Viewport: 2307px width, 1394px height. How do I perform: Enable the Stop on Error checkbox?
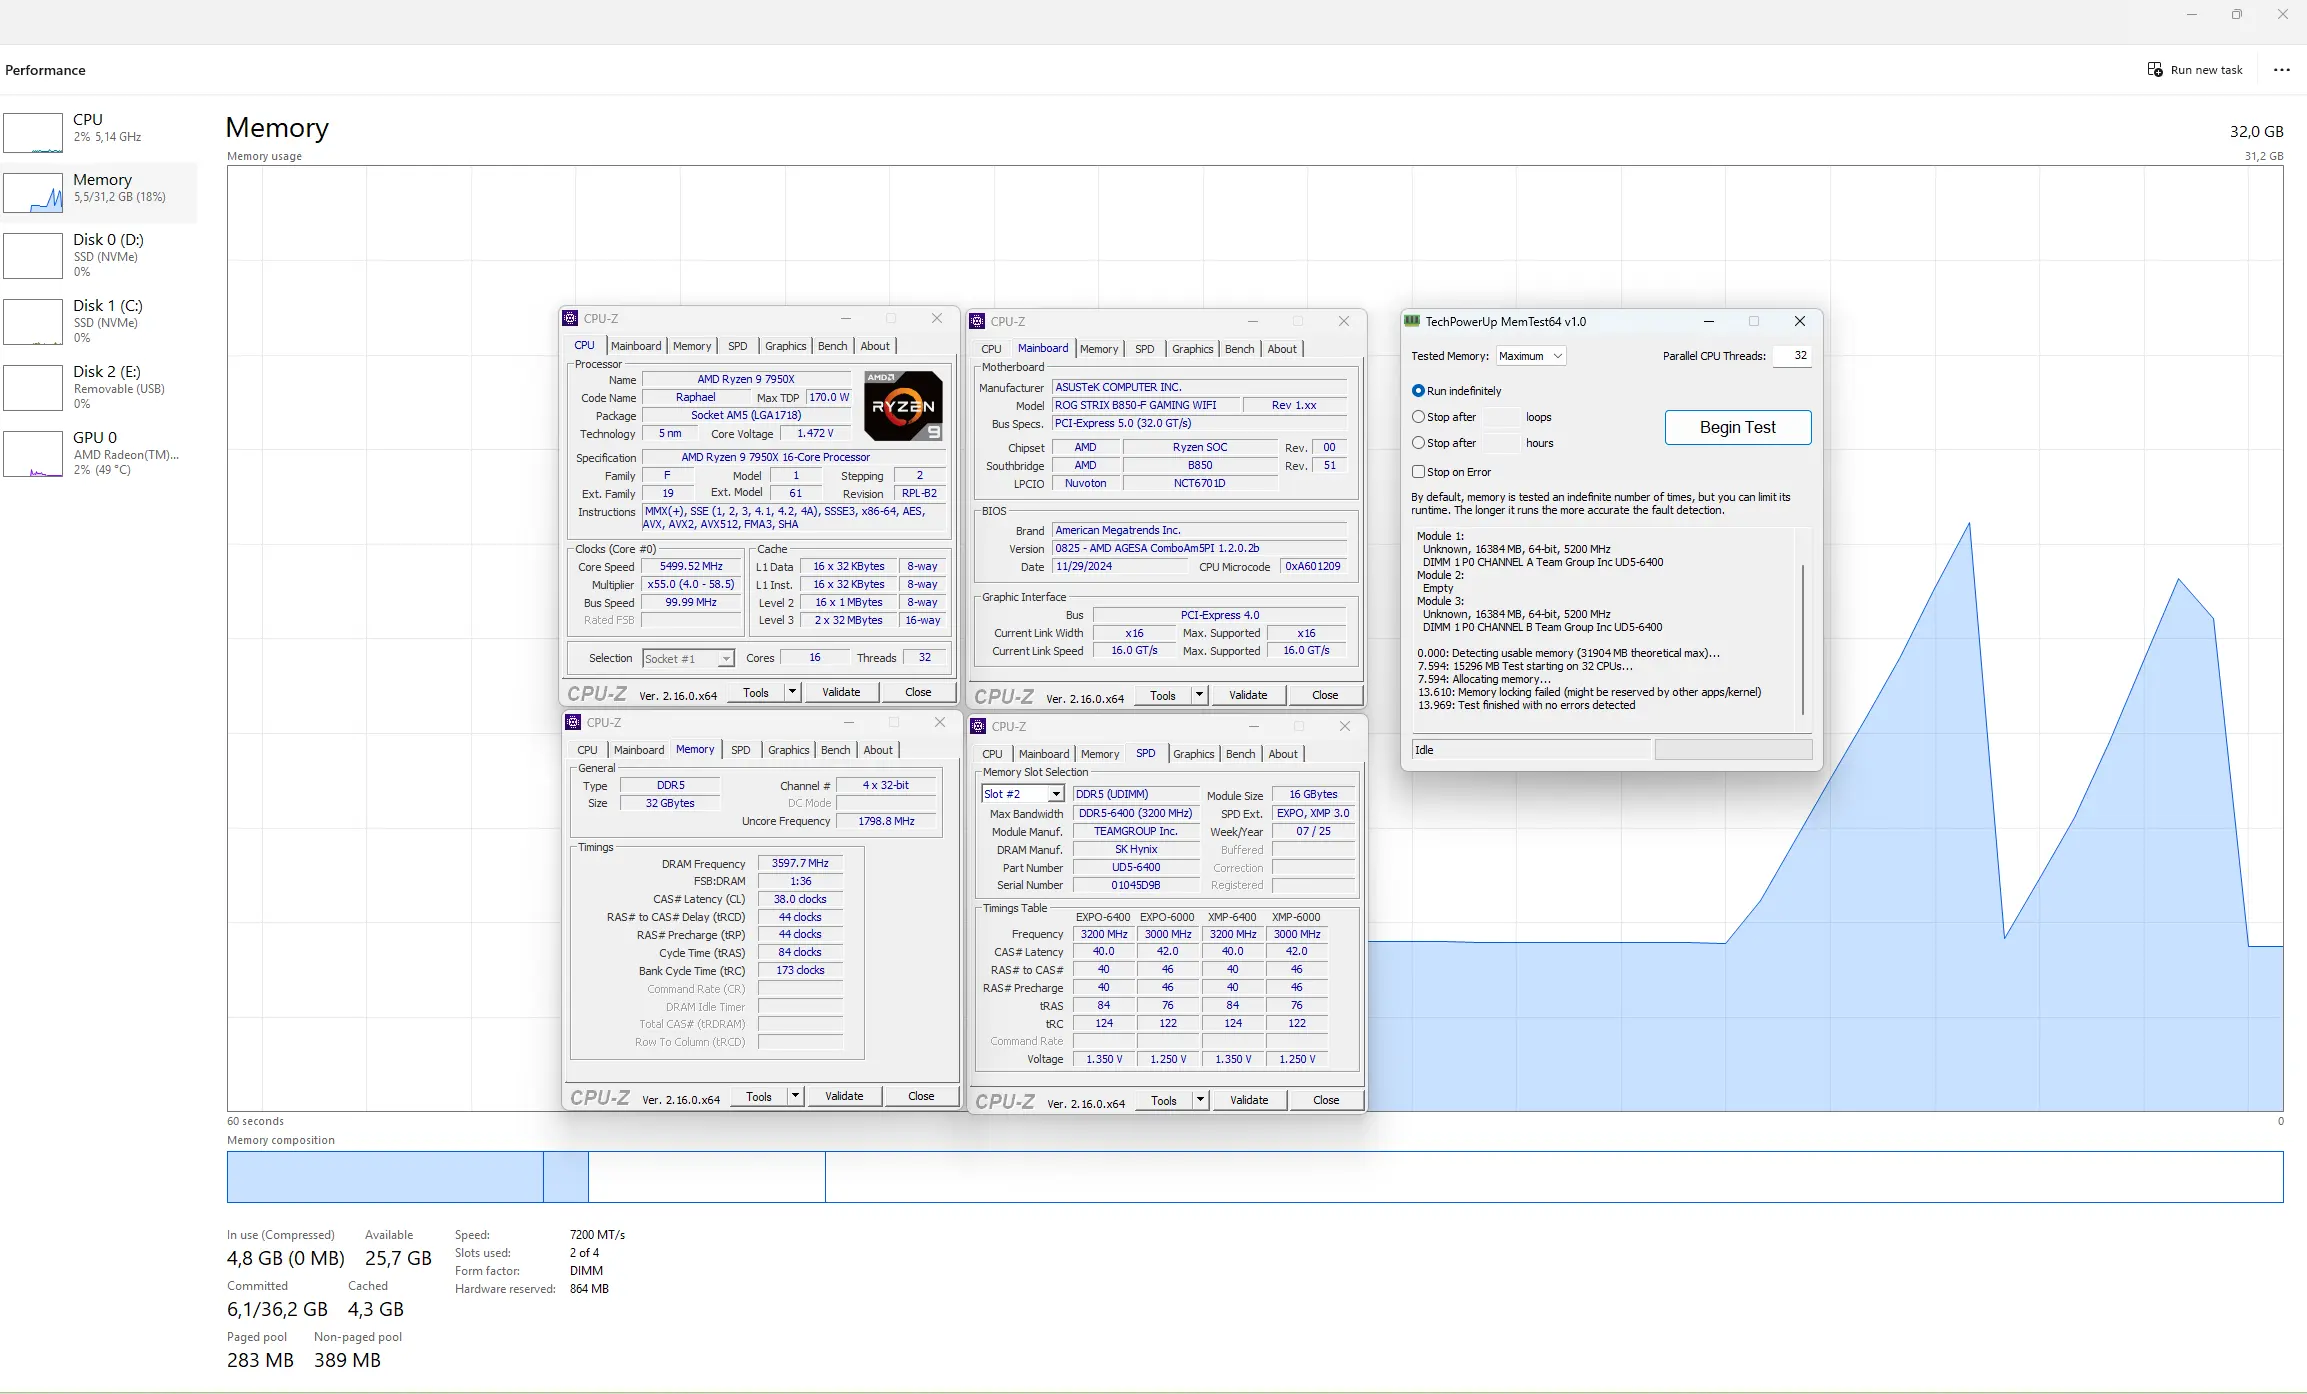pyautogui.click(x=1418, y=472)
